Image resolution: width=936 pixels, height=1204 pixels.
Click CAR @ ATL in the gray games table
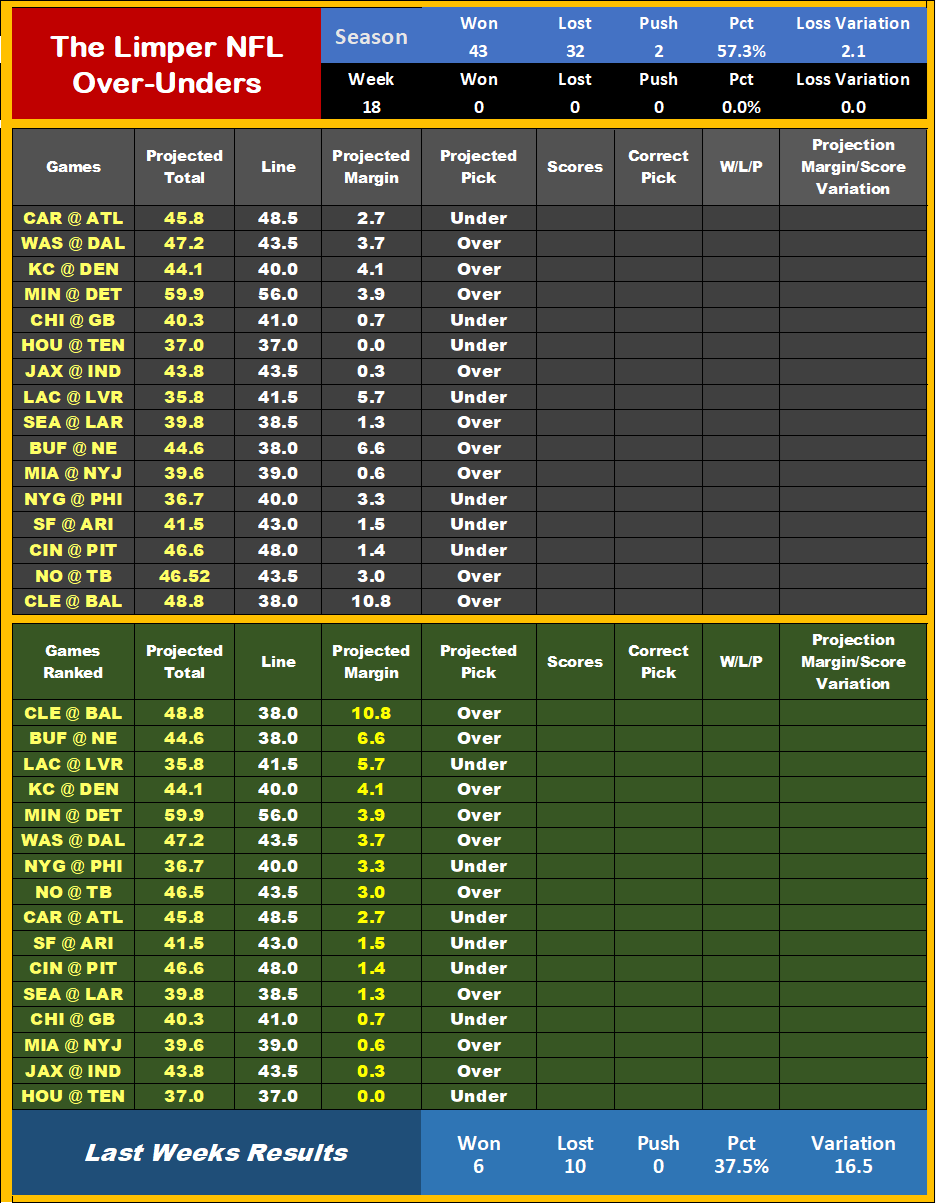pos(73,218)
